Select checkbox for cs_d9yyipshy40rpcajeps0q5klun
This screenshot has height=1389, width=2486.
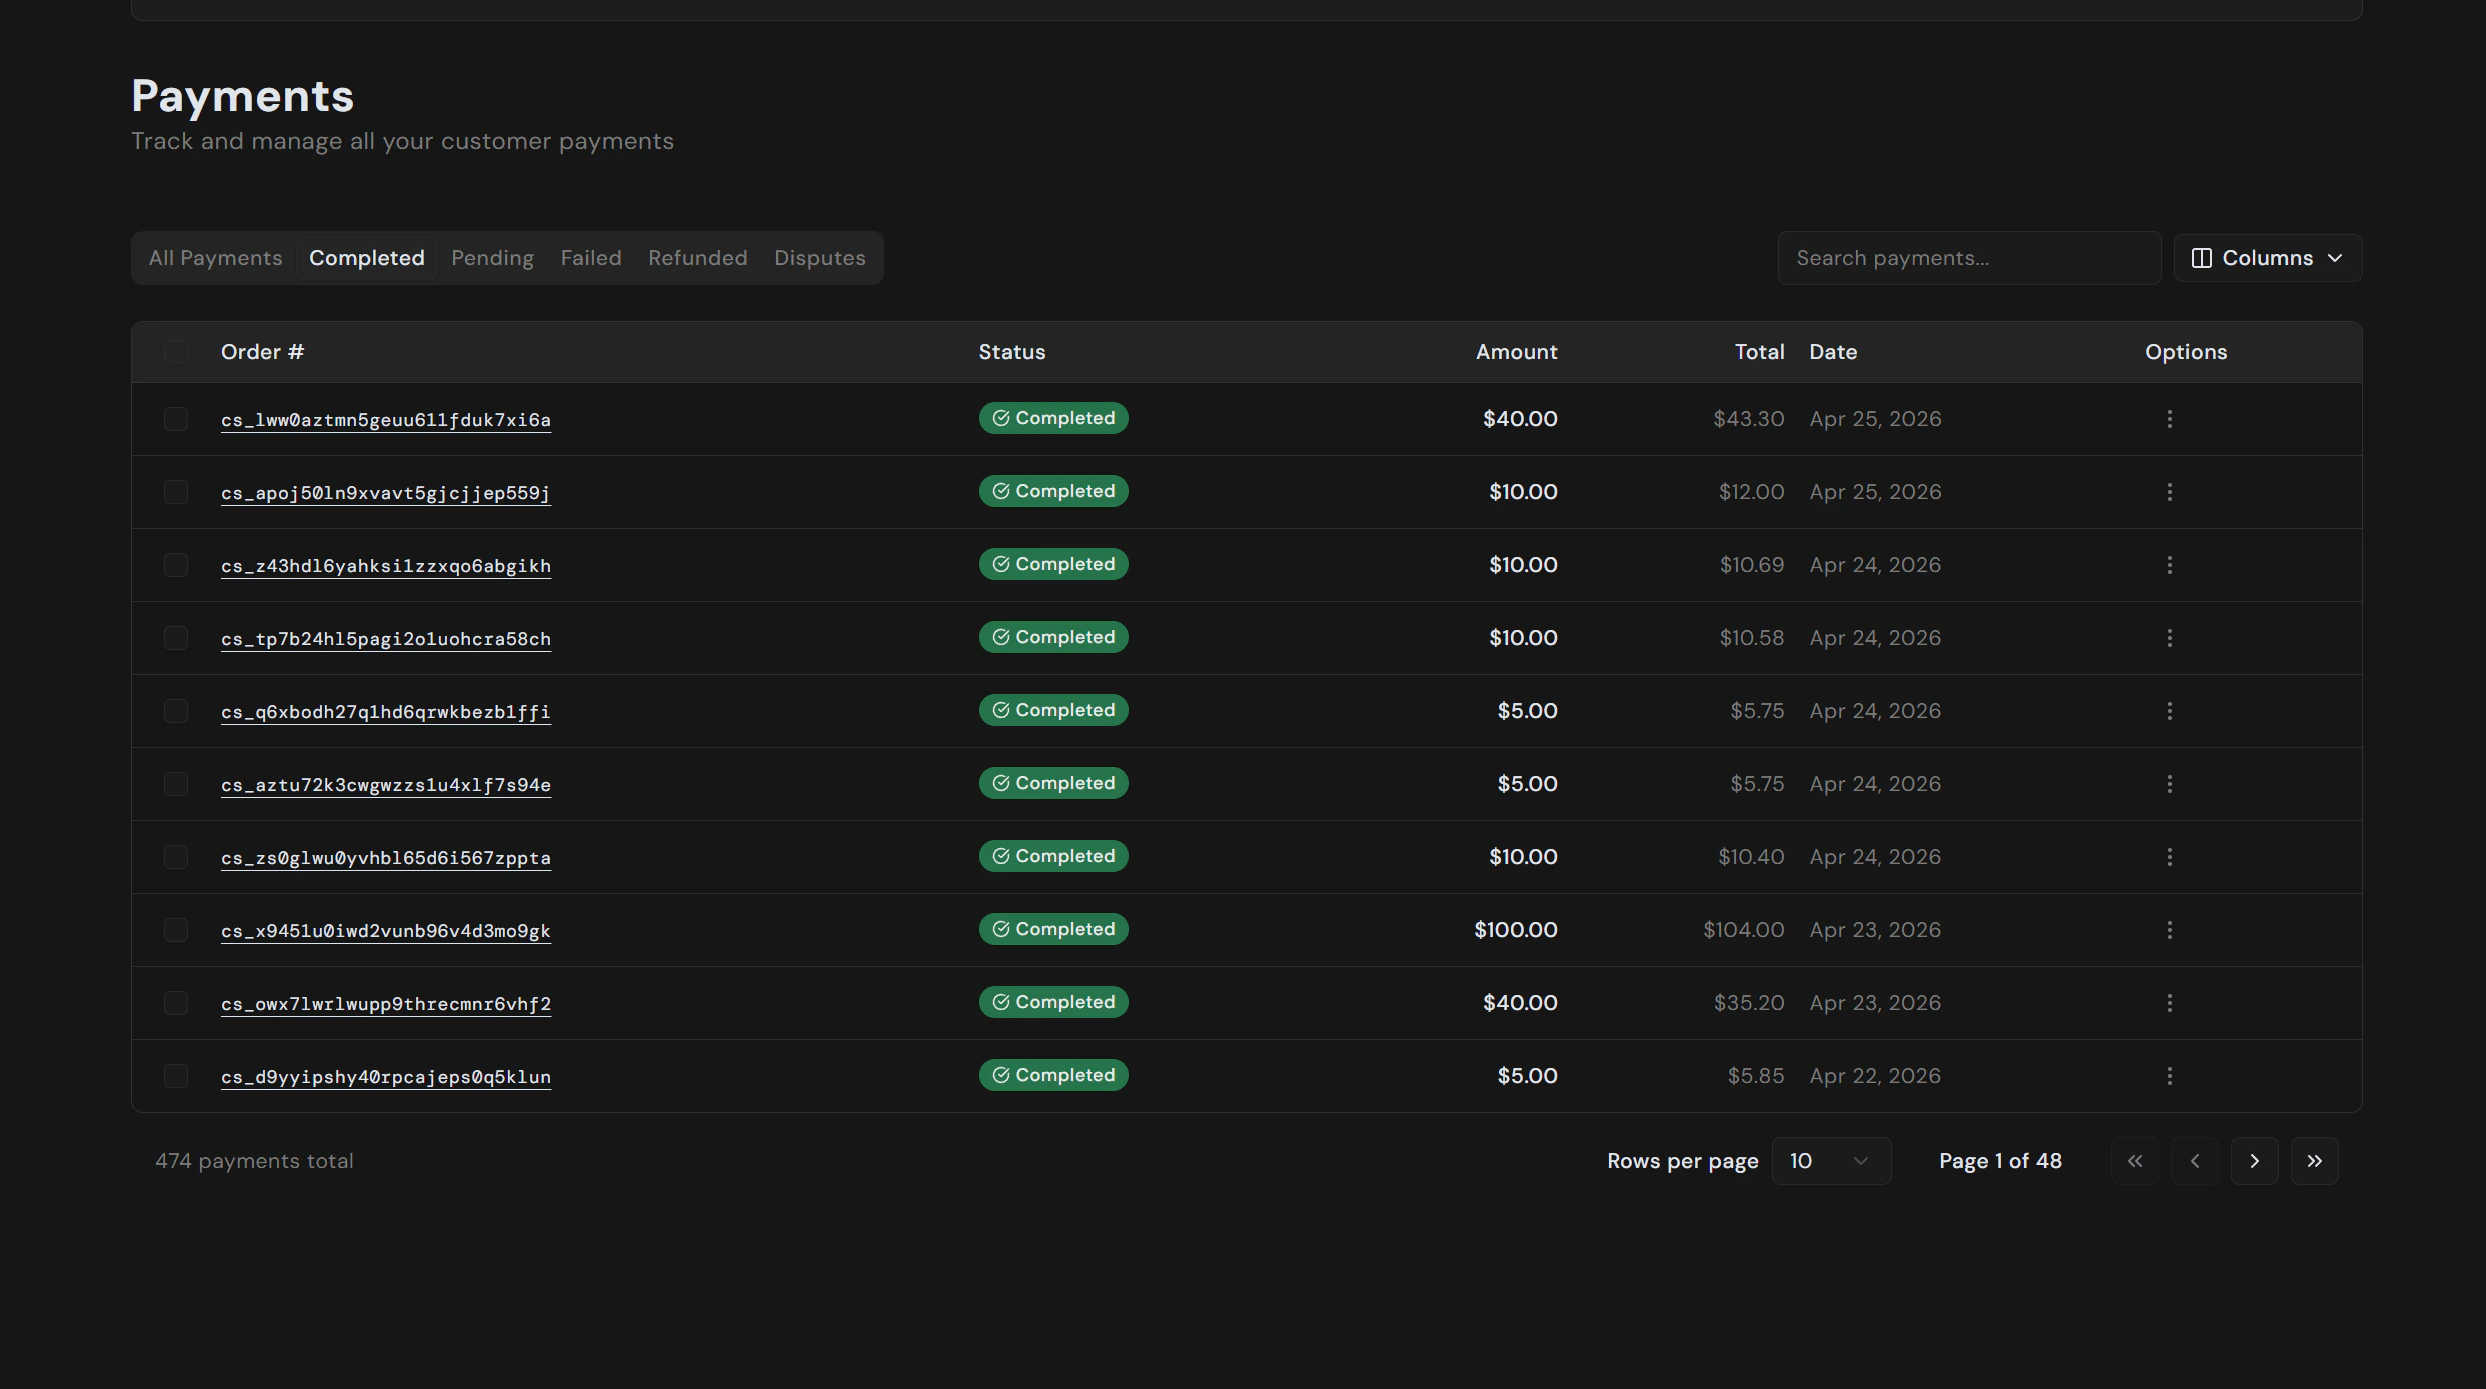pyautogui.click(x=176, y=1076)
